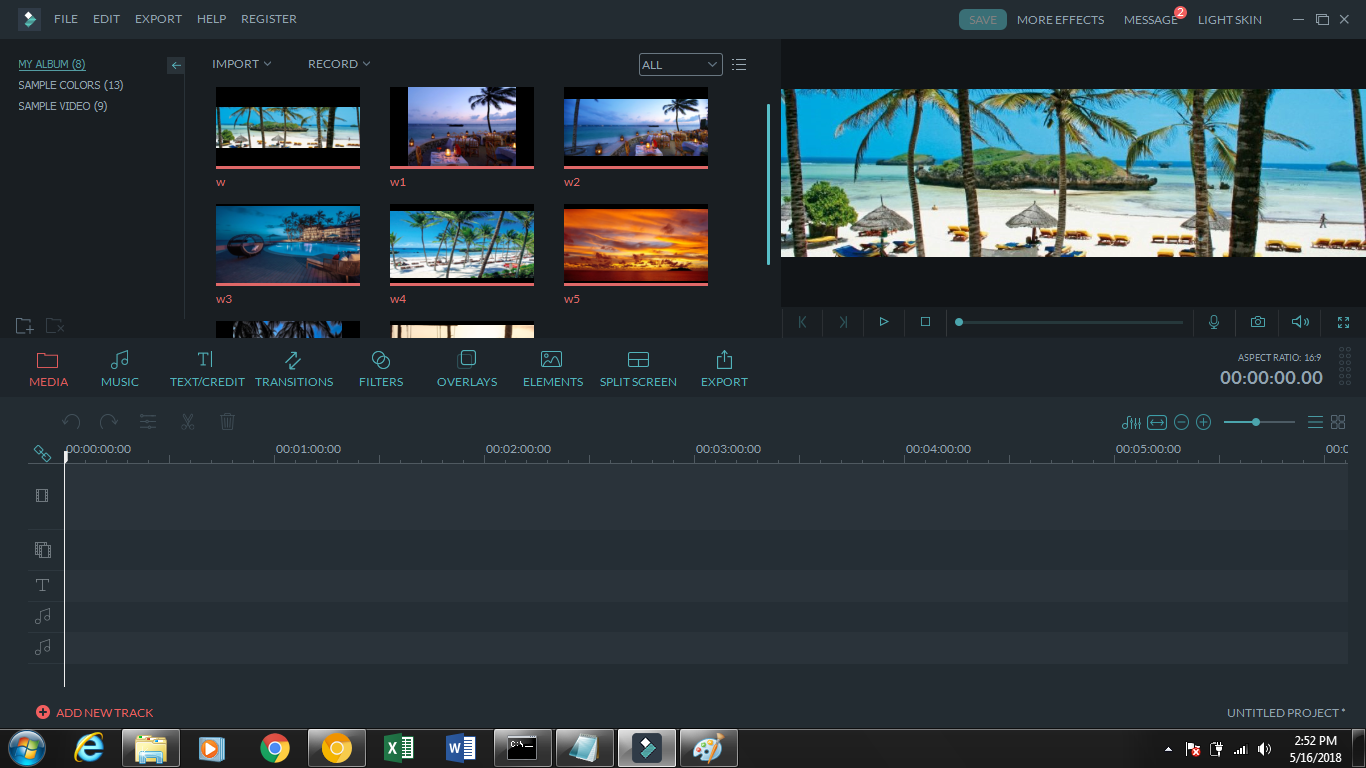Image resolution: width=1366 pixels, height=768 pixels.
Task: Click the zoom to fit timeline icon
Action: [x=1157, y=422]
